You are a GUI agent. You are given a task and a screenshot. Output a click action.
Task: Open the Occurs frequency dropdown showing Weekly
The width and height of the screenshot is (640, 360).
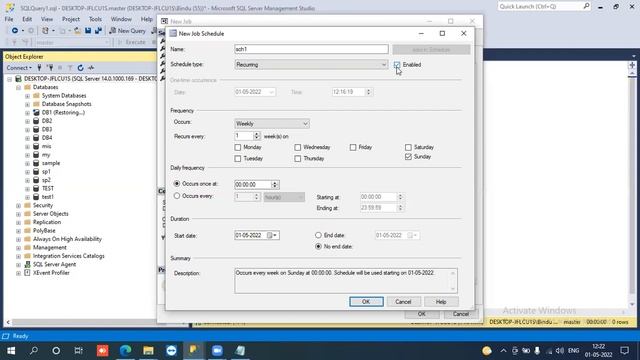point(272,124)
